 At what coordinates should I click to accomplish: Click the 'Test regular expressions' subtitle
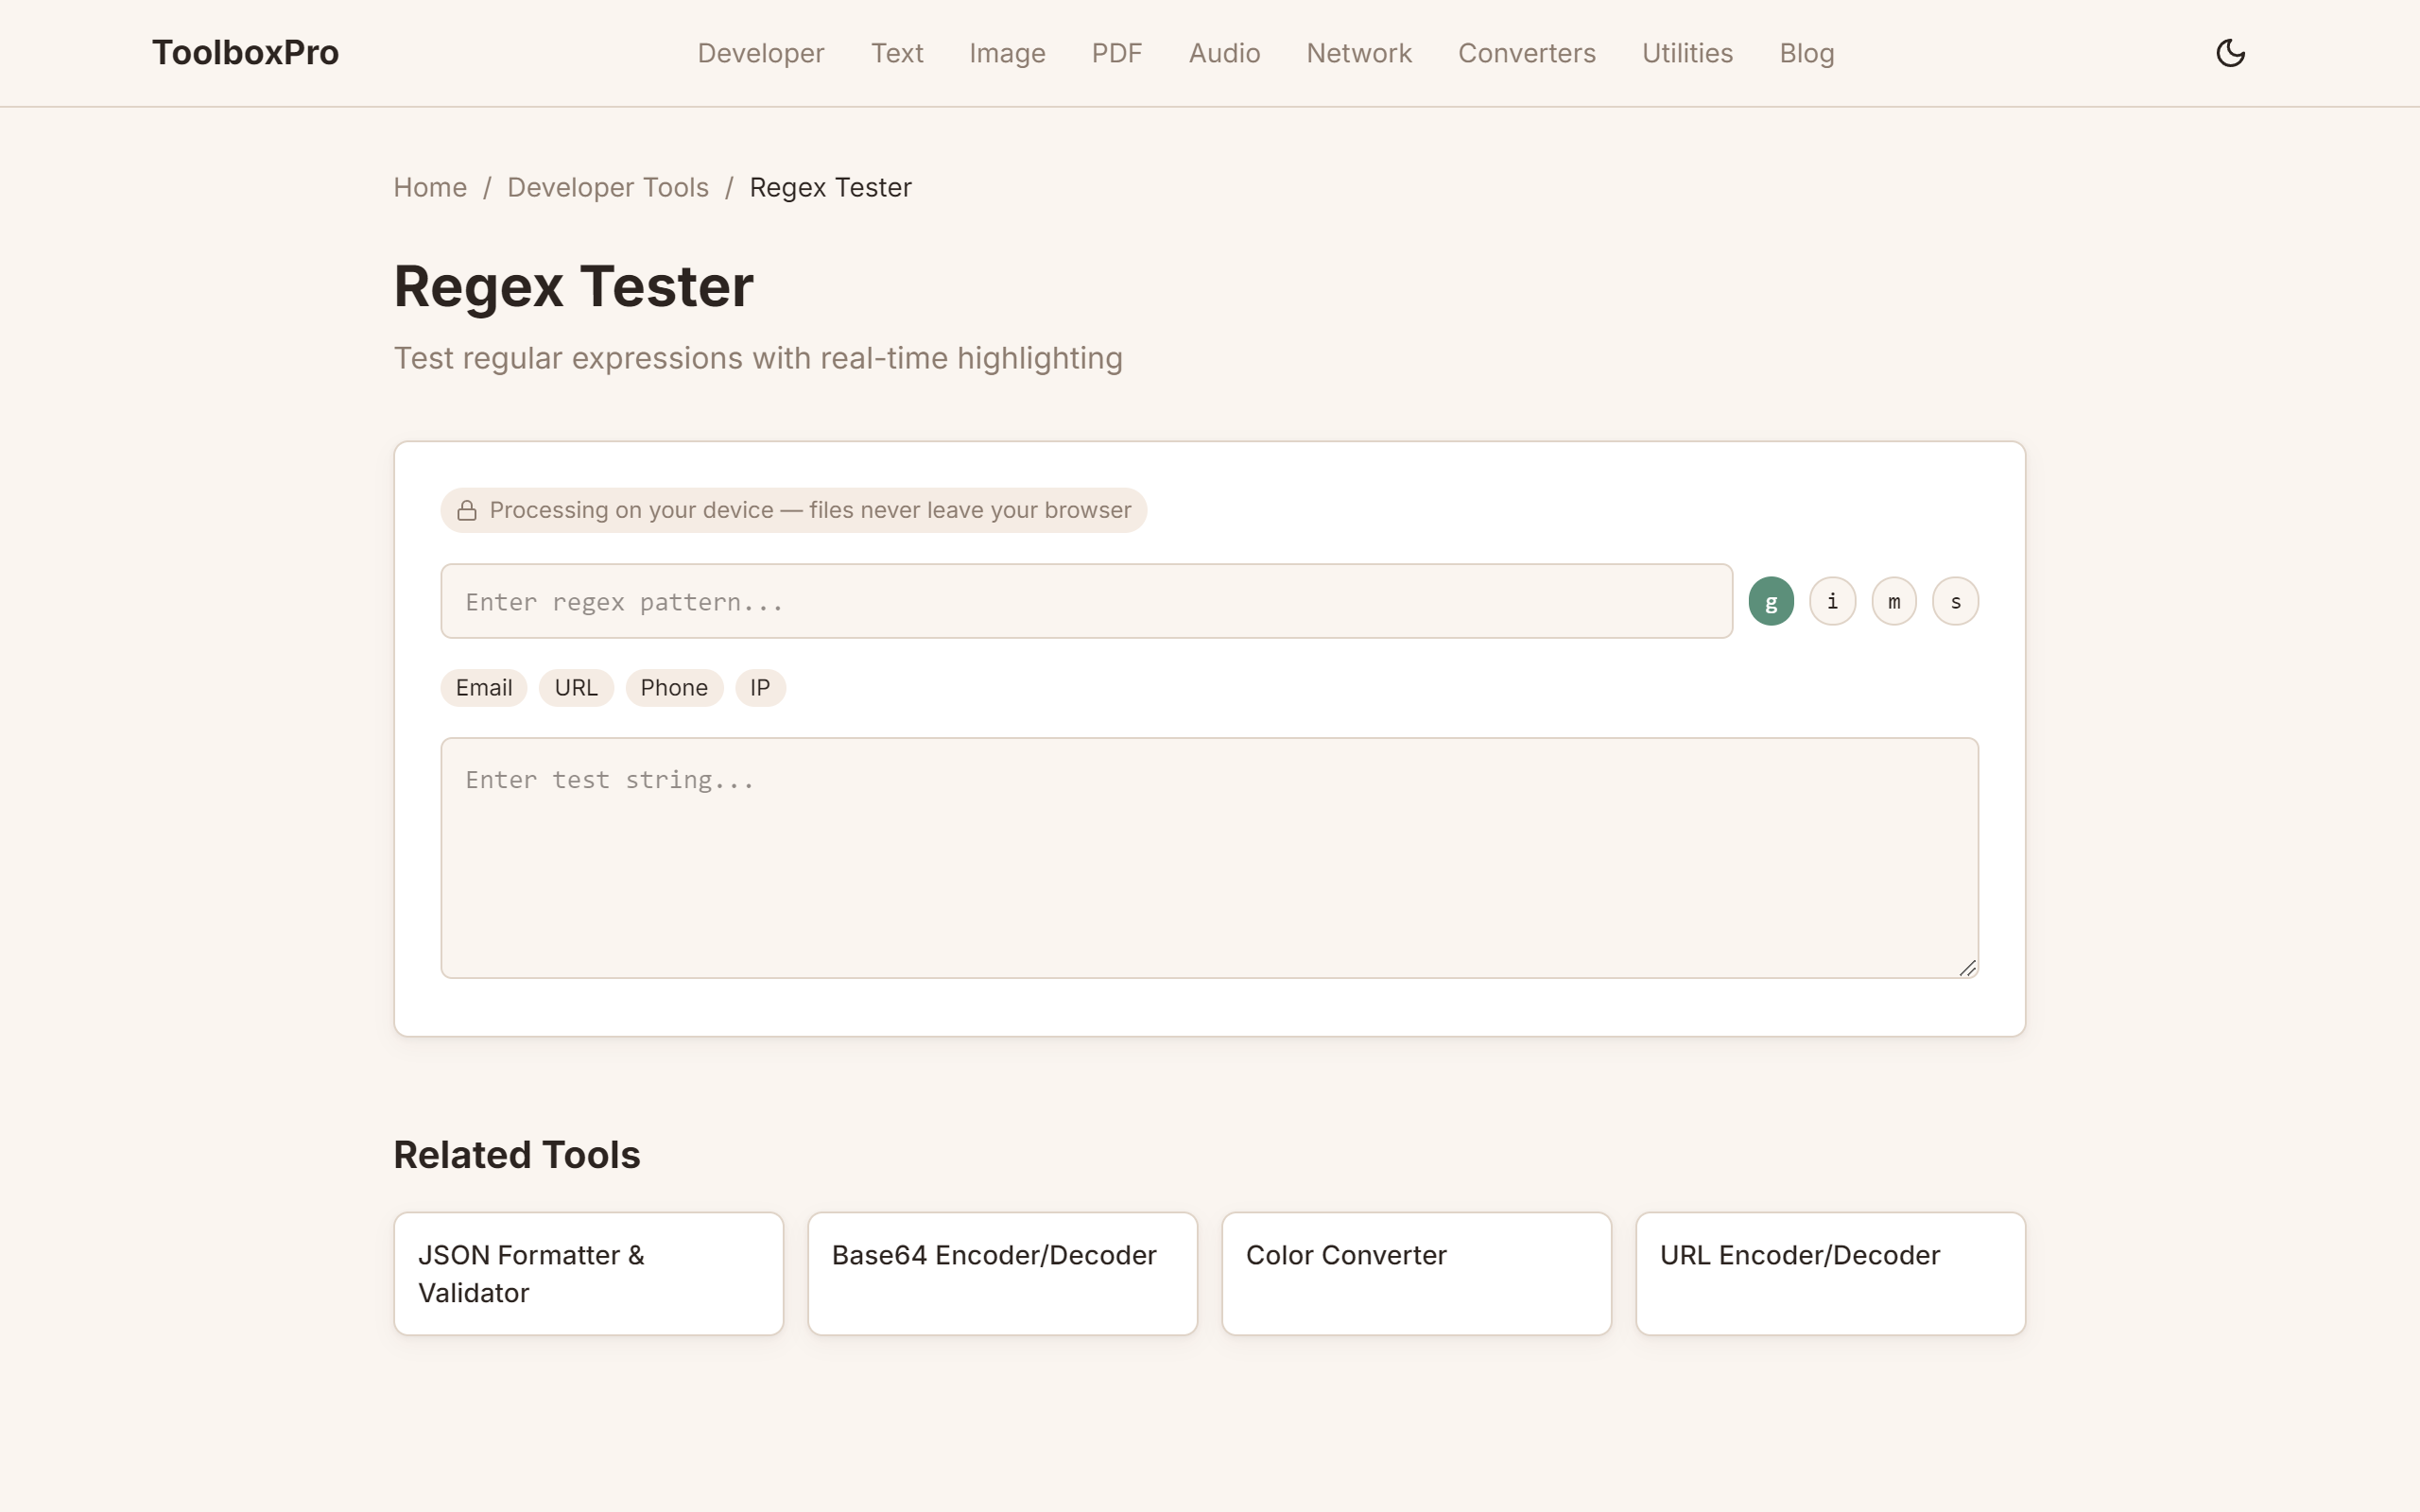[758, 358]
